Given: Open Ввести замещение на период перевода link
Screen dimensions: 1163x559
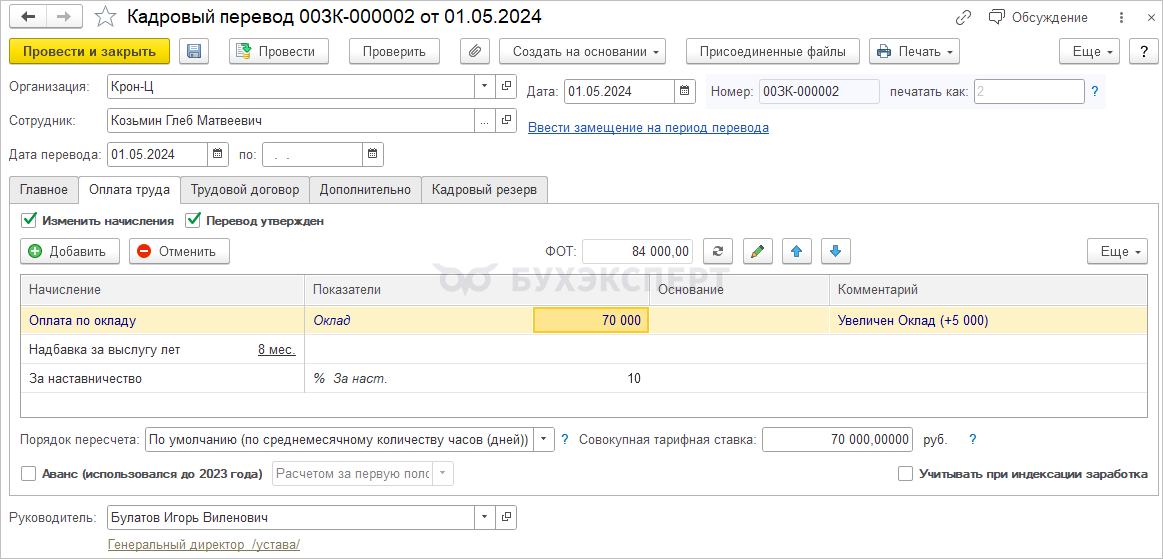Looking at the screenshot, I should coord(648,128).
